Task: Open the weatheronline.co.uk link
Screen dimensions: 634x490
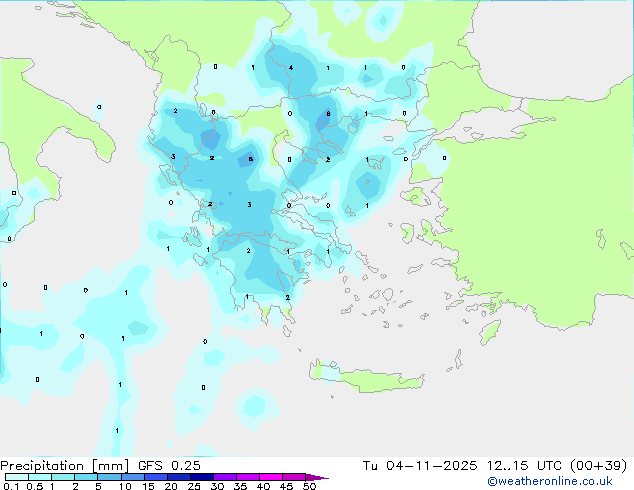Action: click(x=550, y=481)
